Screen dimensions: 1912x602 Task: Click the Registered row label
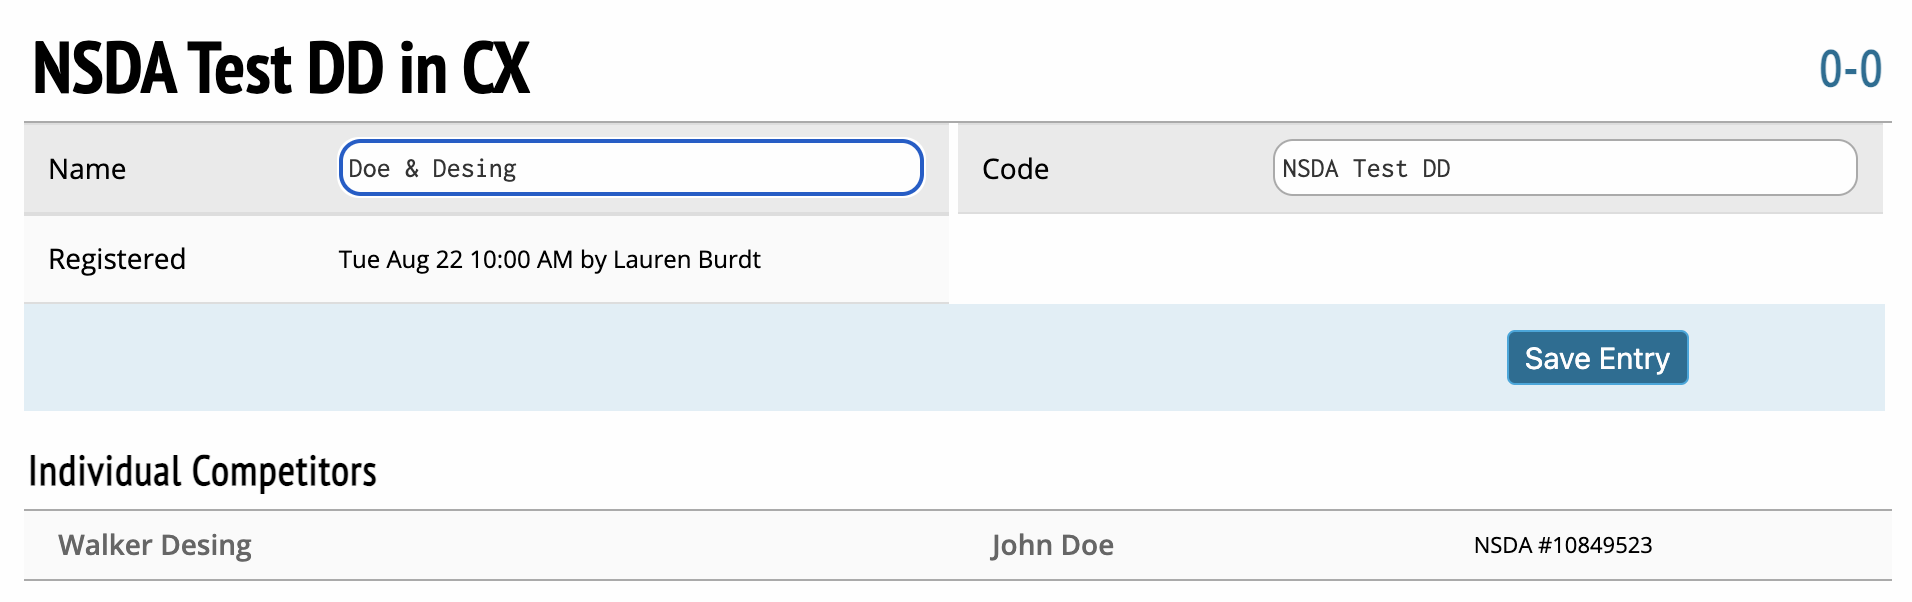coord(117,259)
